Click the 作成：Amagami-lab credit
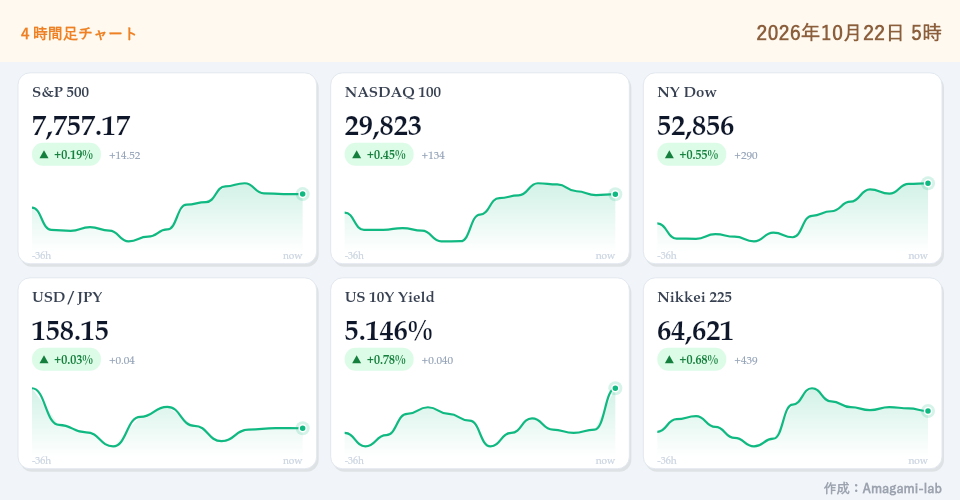This screenshot has width=960, height=500. (x=883, y=488)
